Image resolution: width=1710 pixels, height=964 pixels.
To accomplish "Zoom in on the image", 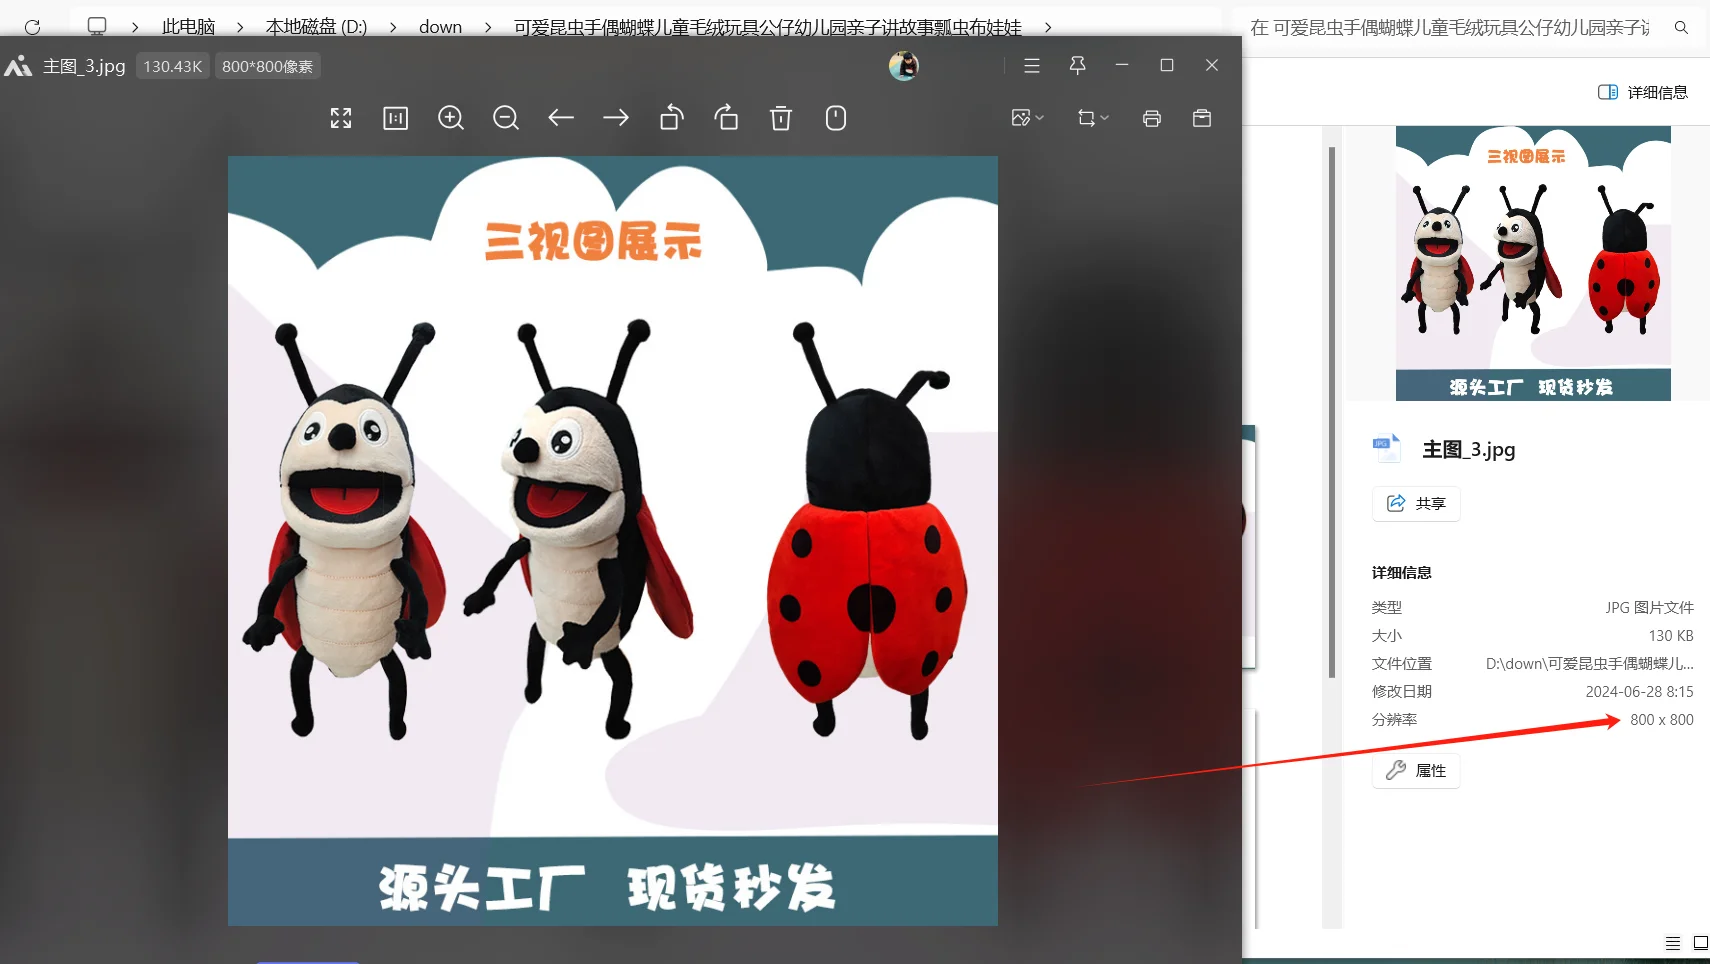I will (x=451, y=117).
